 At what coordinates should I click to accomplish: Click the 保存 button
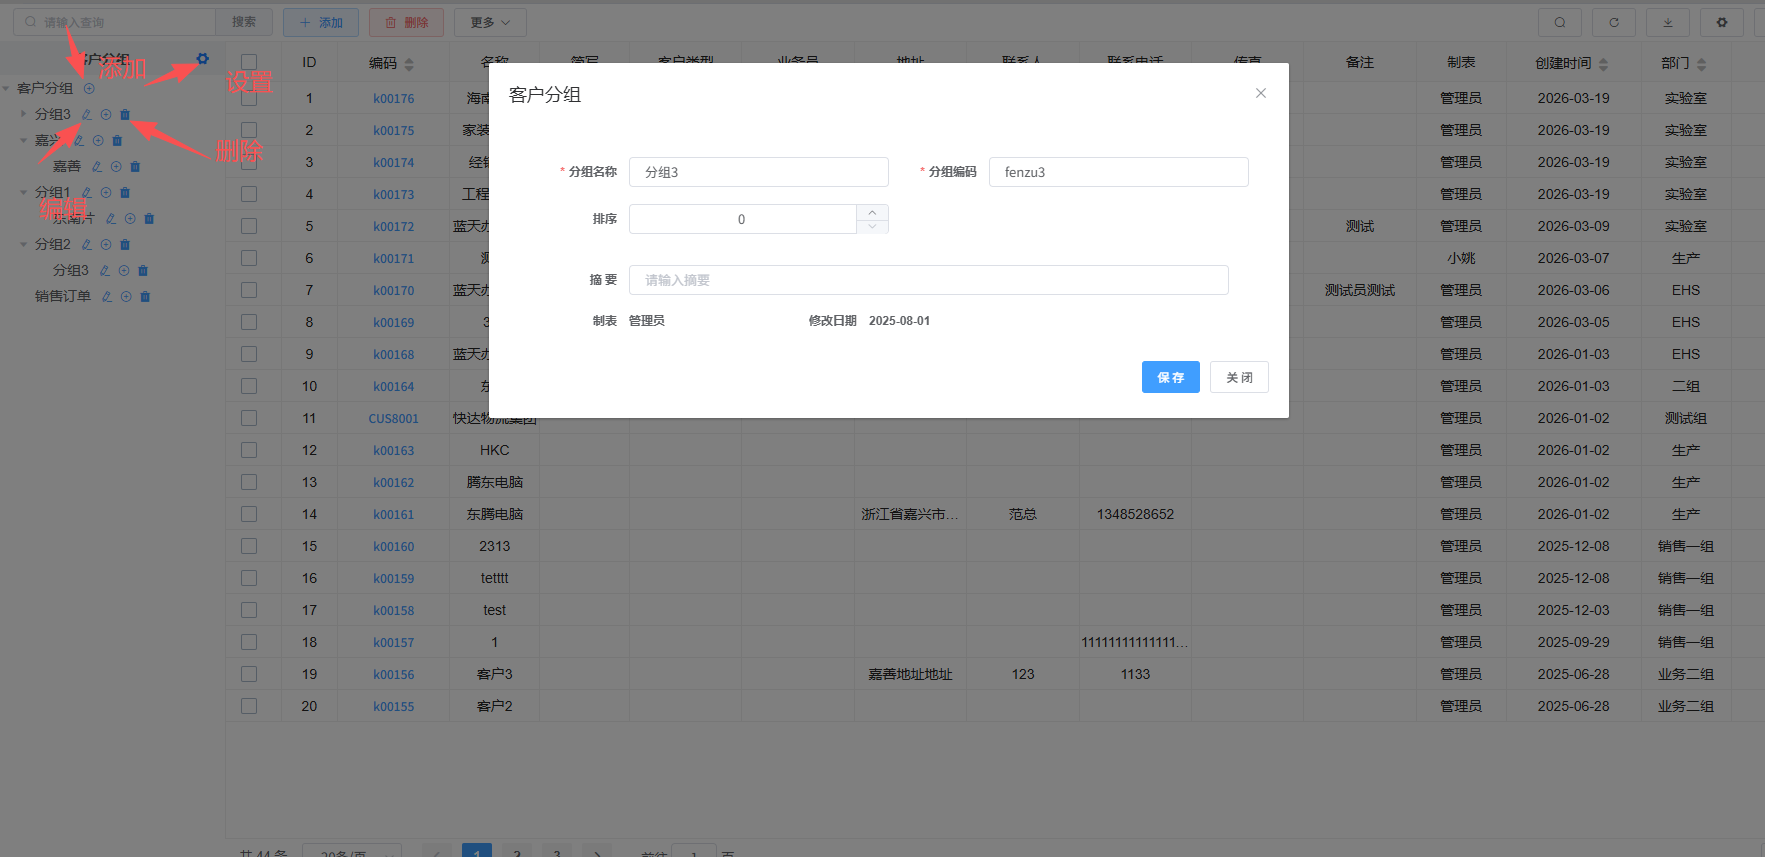point(1170,377)
